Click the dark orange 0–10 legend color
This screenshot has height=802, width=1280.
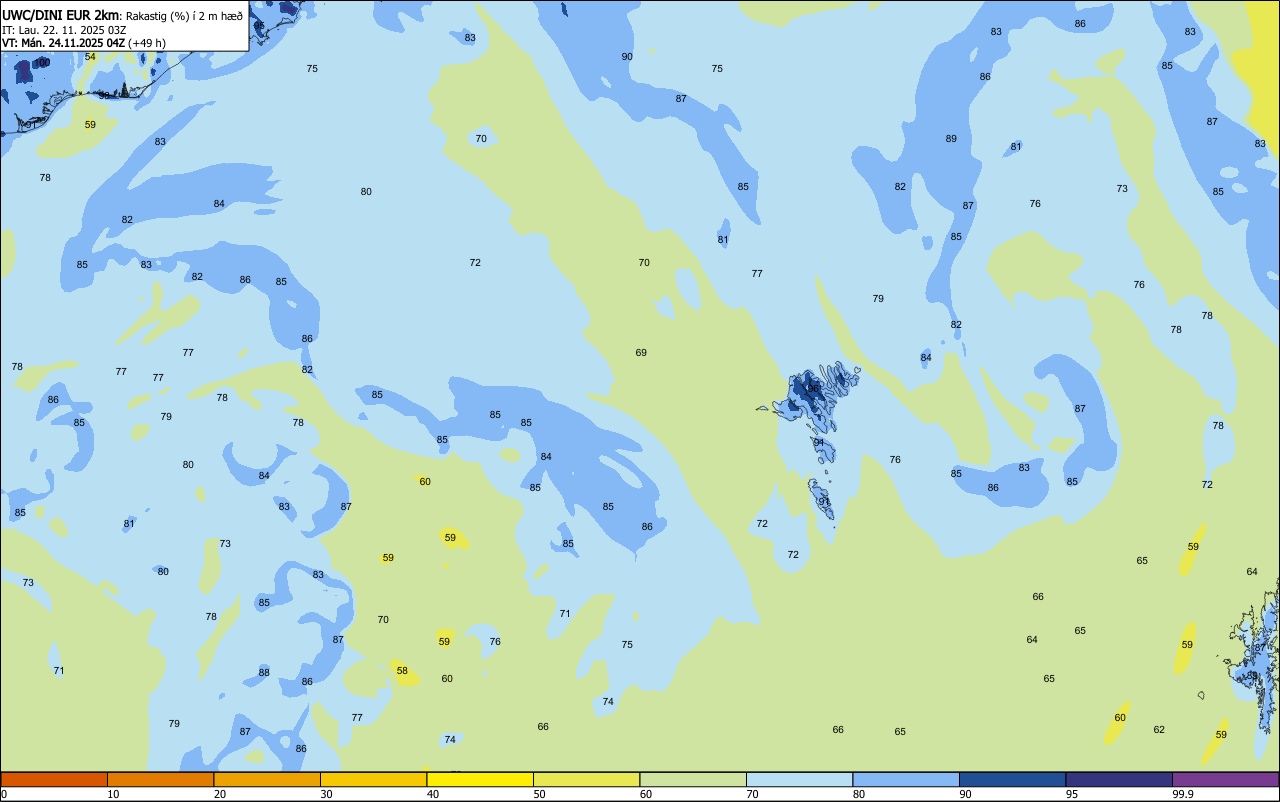pos(54,779)
